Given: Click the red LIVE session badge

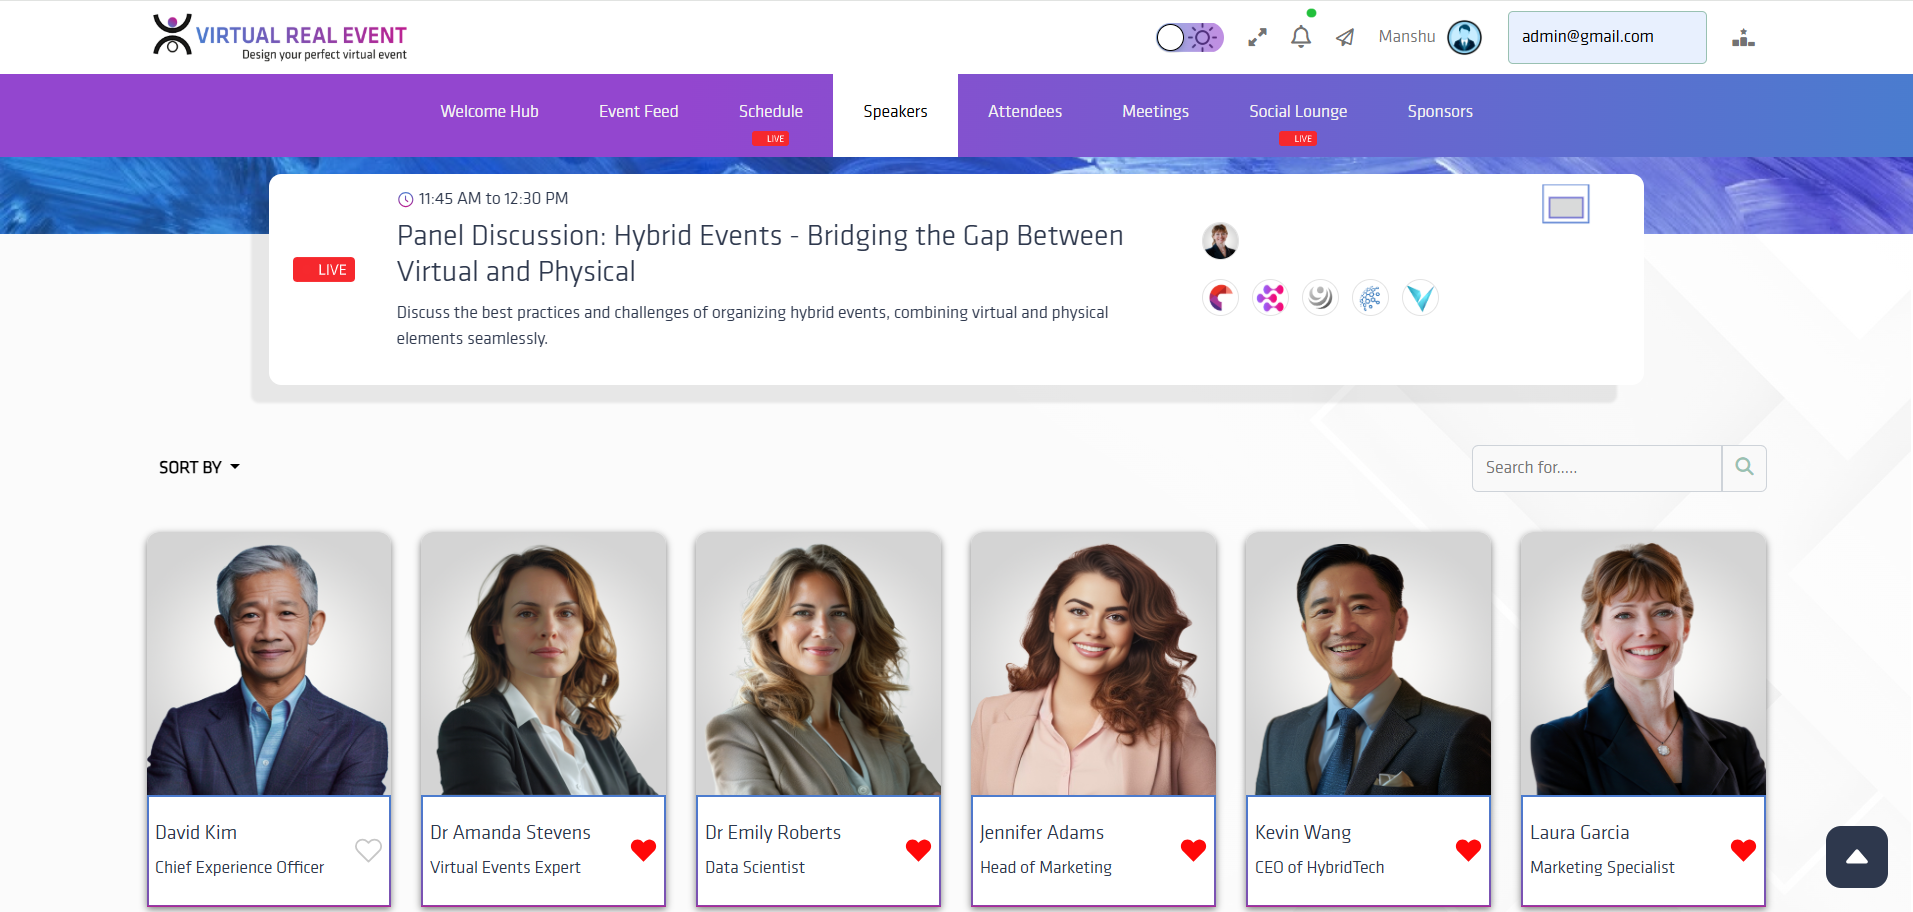Looking at the screenshot, I should coord(324,270).
